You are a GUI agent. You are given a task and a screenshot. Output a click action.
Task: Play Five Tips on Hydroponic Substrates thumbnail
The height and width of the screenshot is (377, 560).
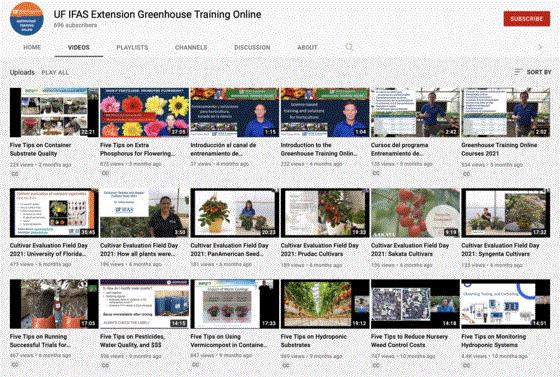pyautogui.click(x=325, y=304)
